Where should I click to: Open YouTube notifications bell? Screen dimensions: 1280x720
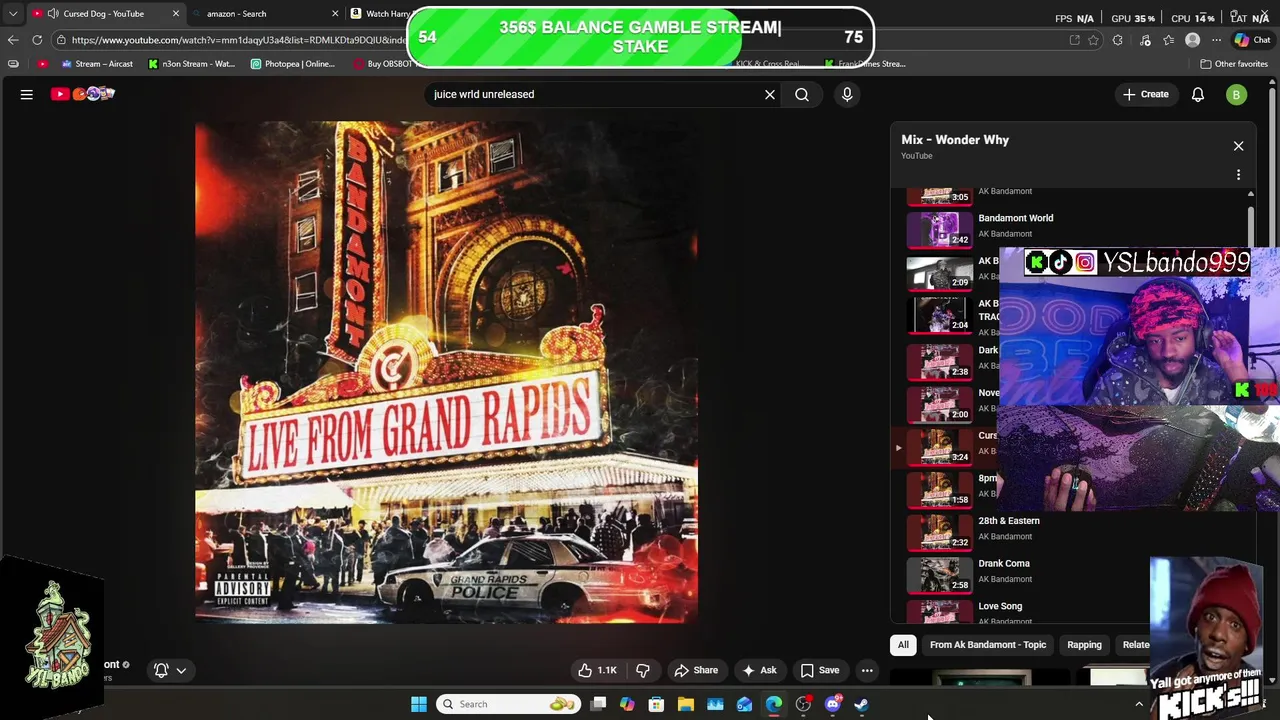tap(1197, 94)
